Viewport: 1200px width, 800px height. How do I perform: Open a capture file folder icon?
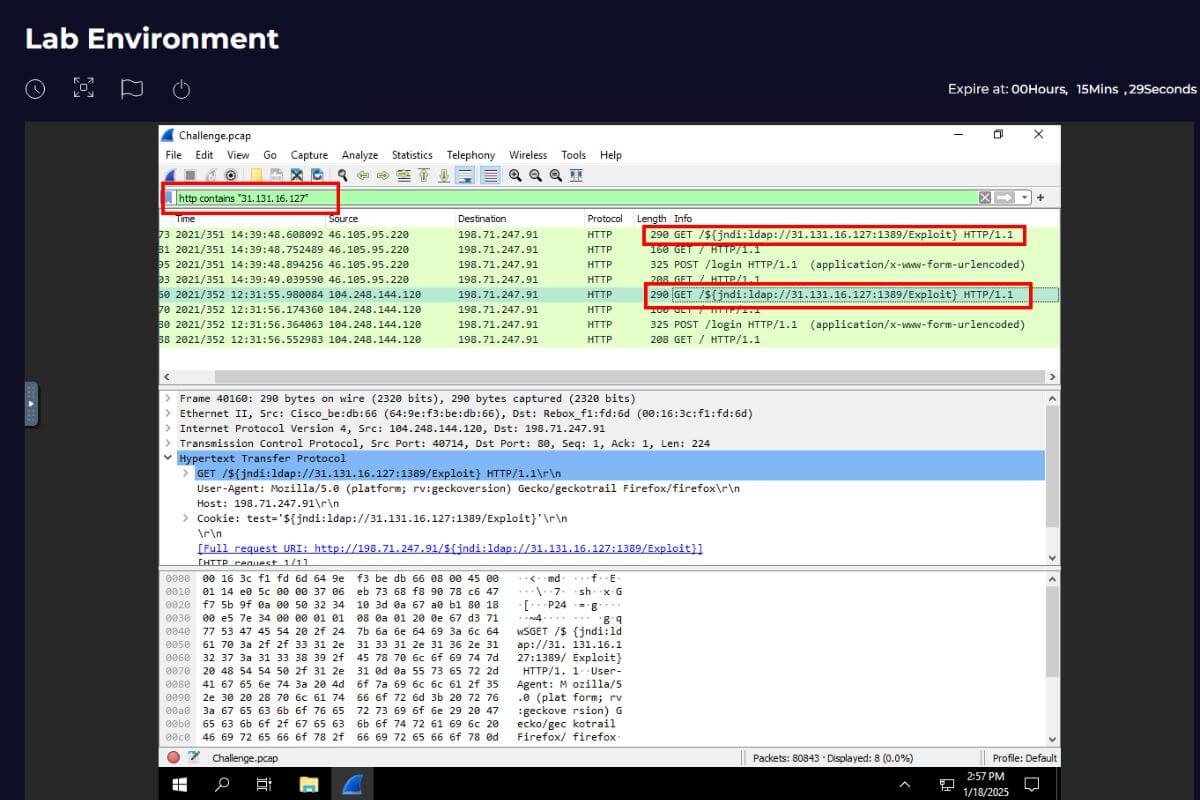coord(257,175)
